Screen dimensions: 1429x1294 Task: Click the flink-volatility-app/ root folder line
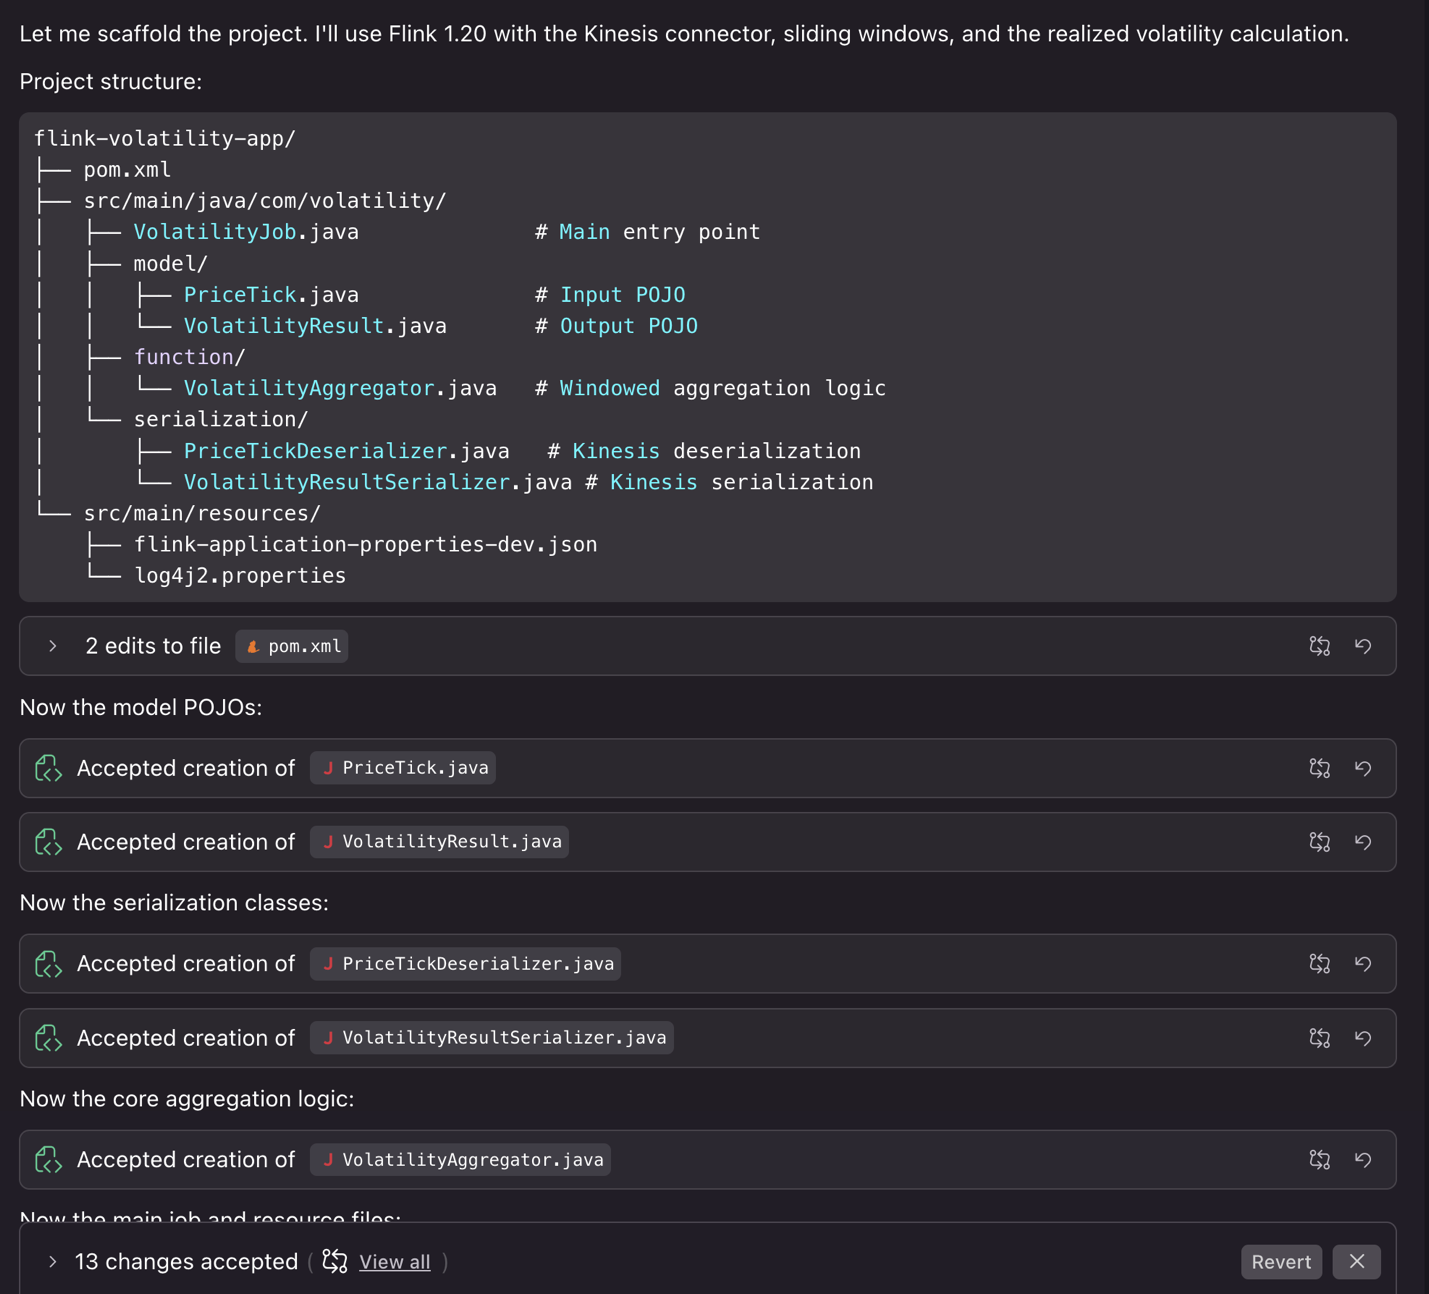click(x=165, y=139)
